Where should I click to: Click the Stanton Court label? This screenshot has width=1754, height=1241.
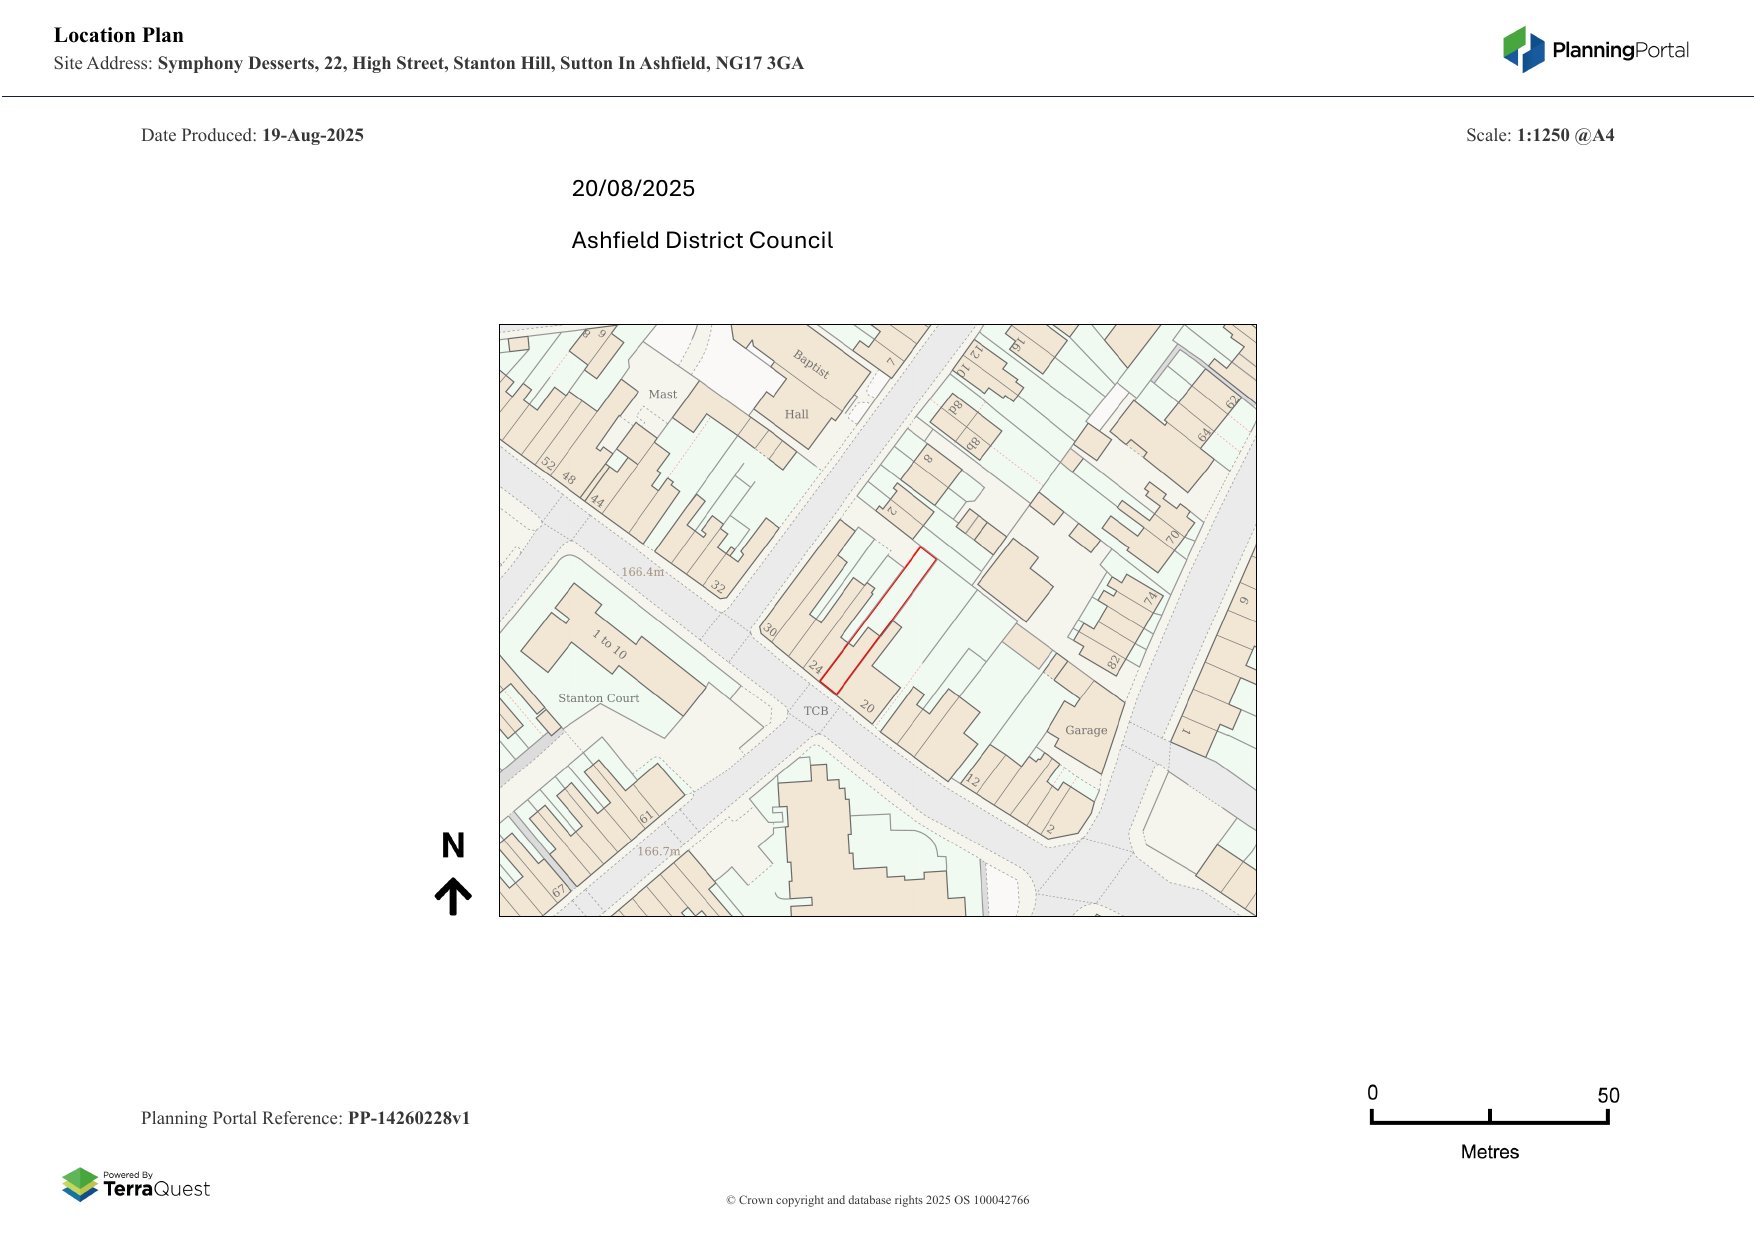pyautogui.click(x=598, y=698)
